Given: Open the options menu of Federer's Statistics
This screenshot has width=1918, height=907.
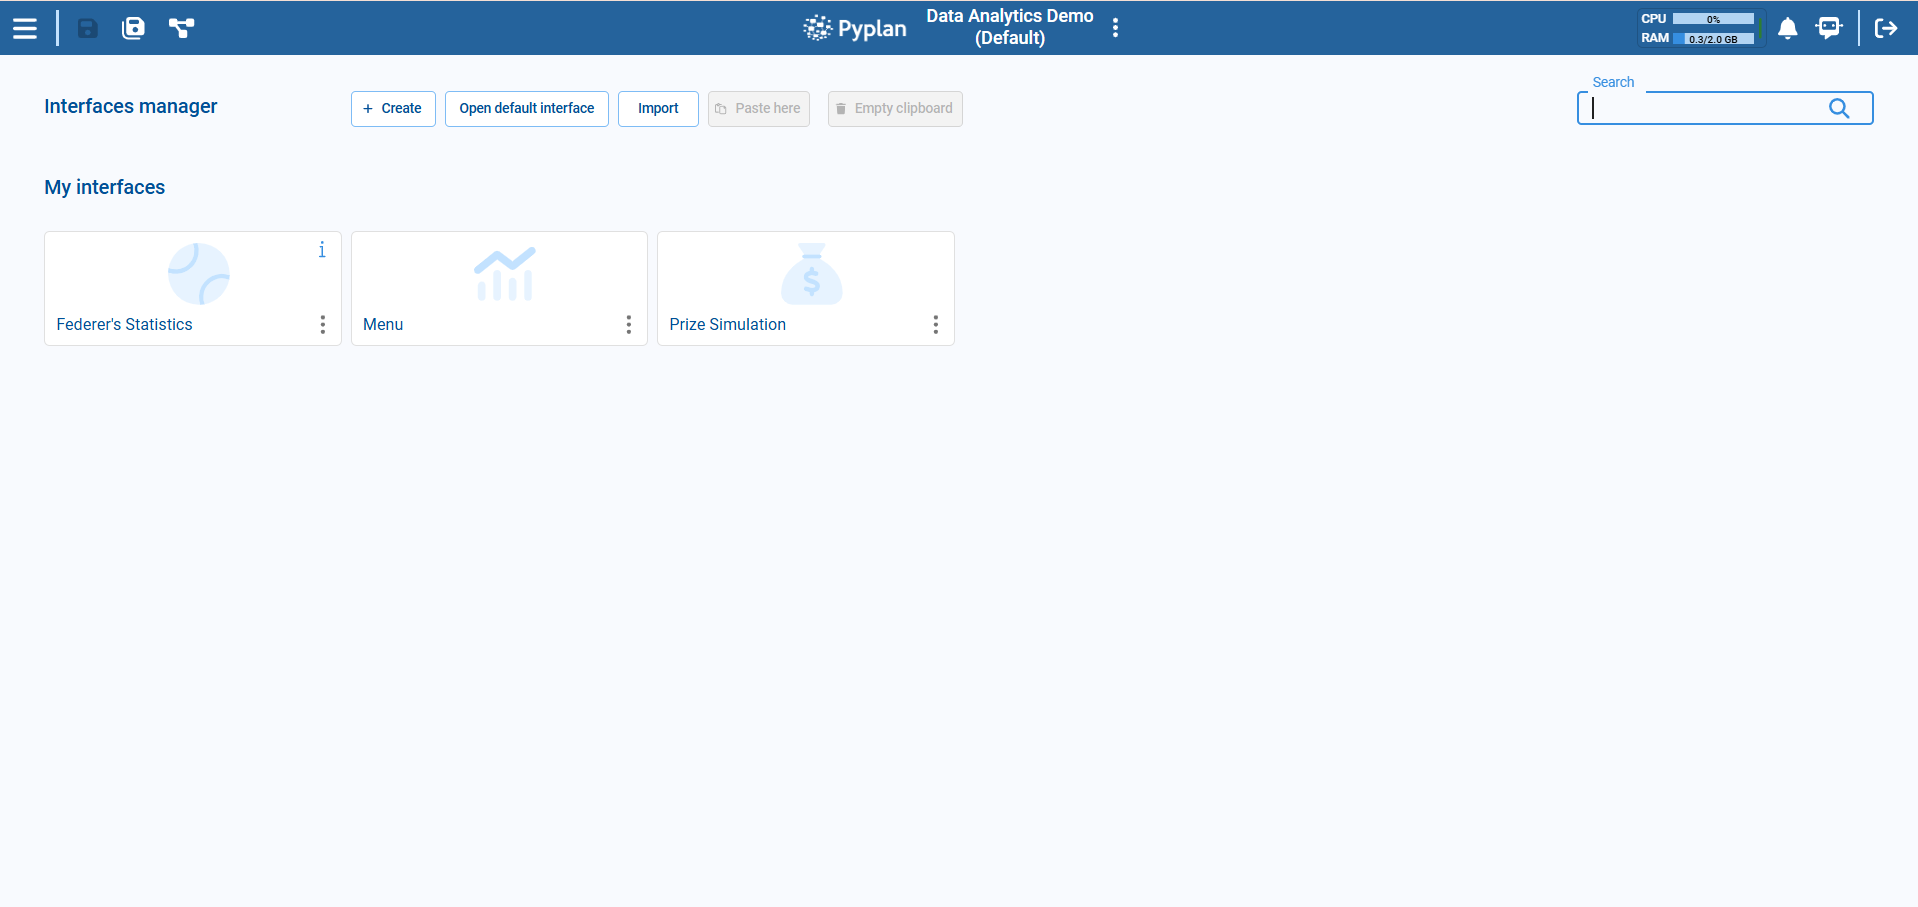Looking at the screenshot, I should tap(322, 324).
